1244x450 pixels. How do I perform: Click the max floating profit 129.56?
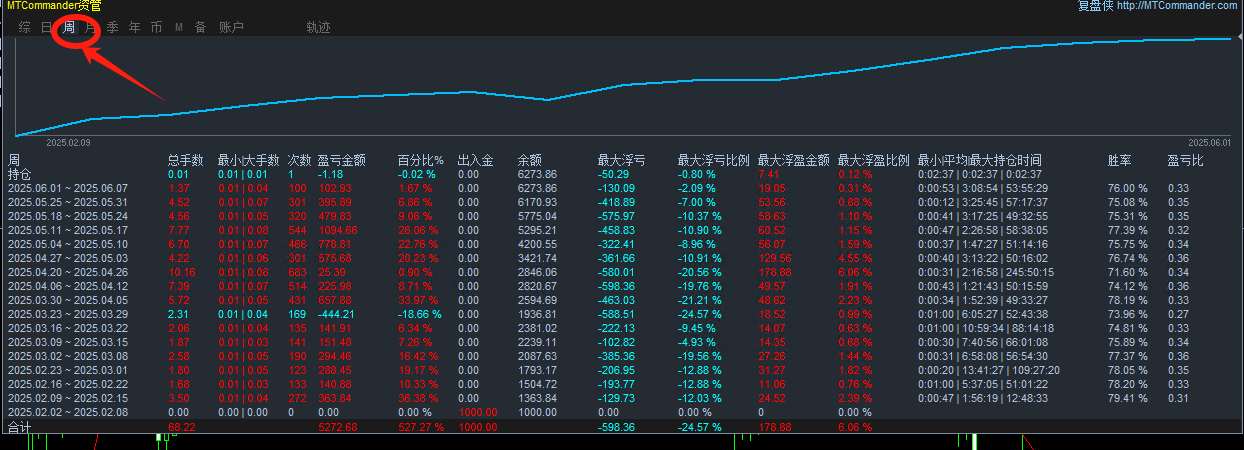coord(775,258)
